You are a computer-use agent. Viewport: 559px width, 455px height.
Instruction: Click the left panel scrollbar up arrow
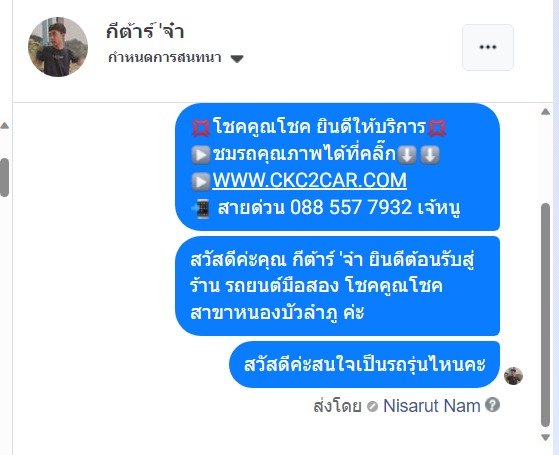coord(5,126)
